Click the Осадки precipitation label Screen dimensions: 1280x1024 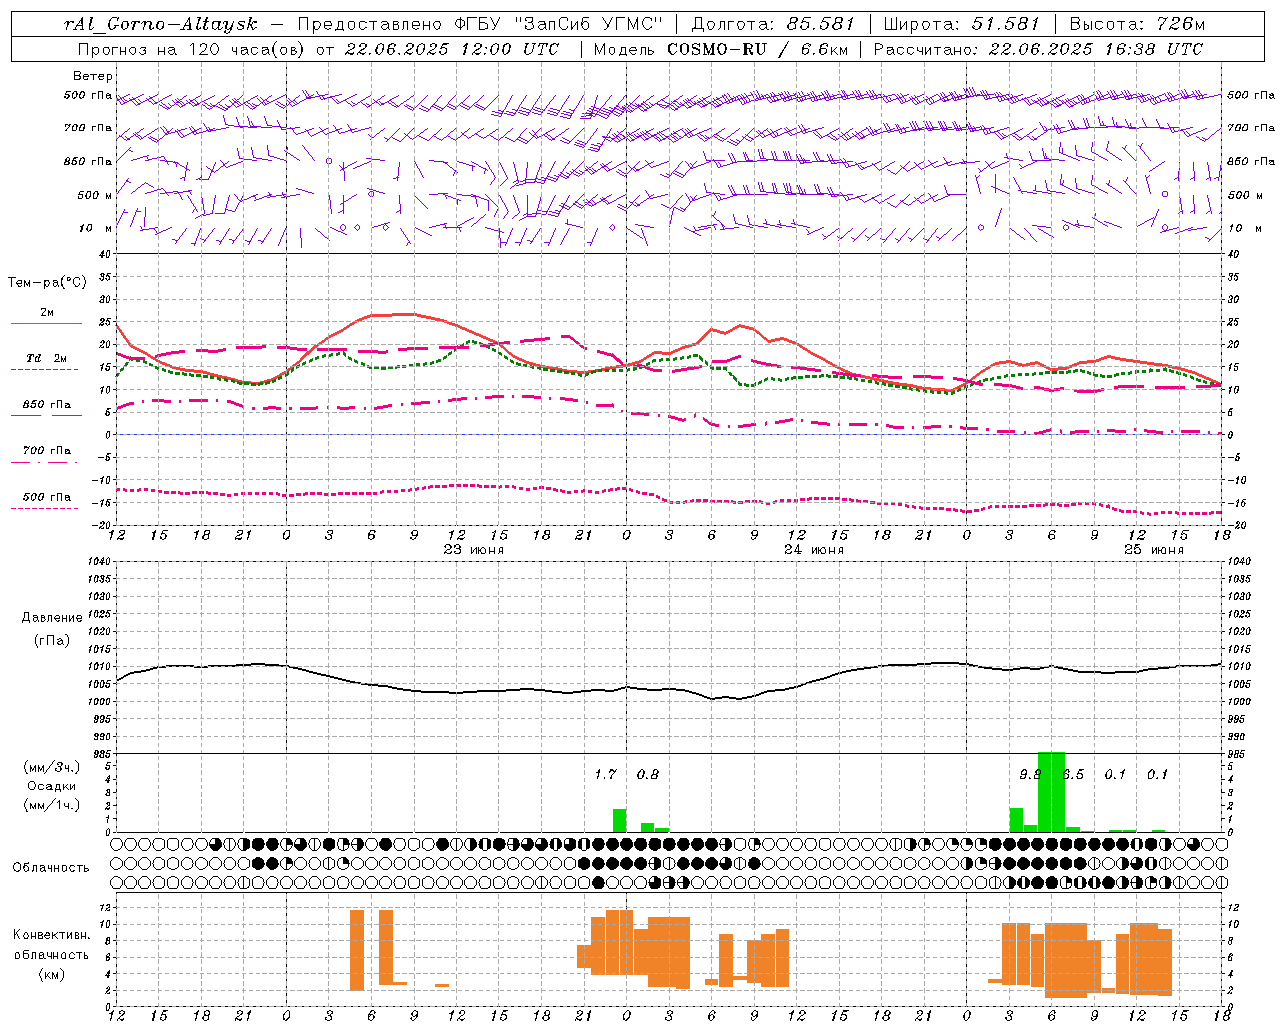52,786
